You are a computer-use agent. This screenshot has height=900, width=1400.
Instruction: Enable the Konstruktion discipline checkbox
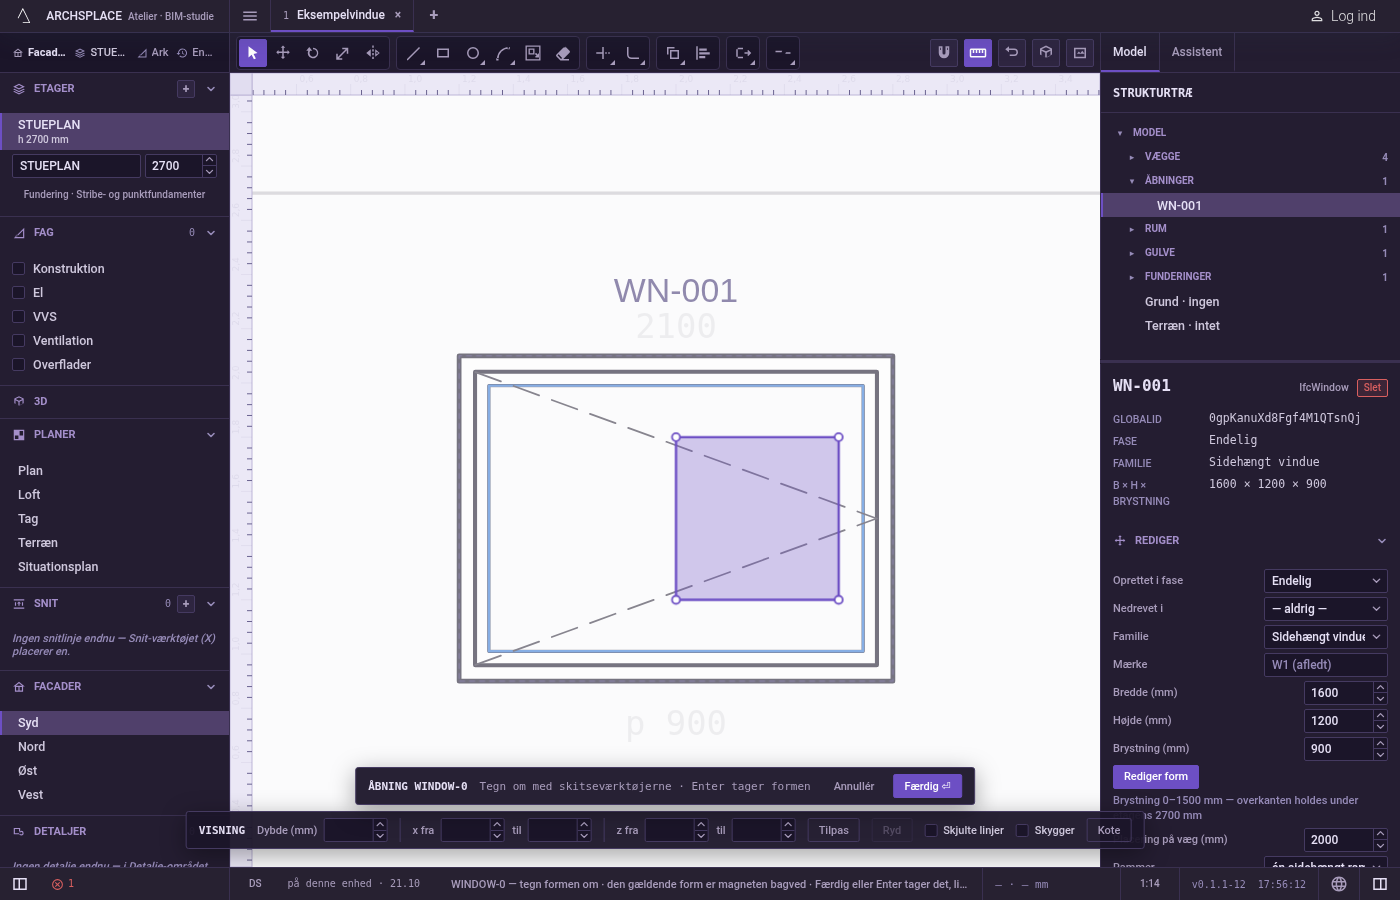click(x=18, y=268)
